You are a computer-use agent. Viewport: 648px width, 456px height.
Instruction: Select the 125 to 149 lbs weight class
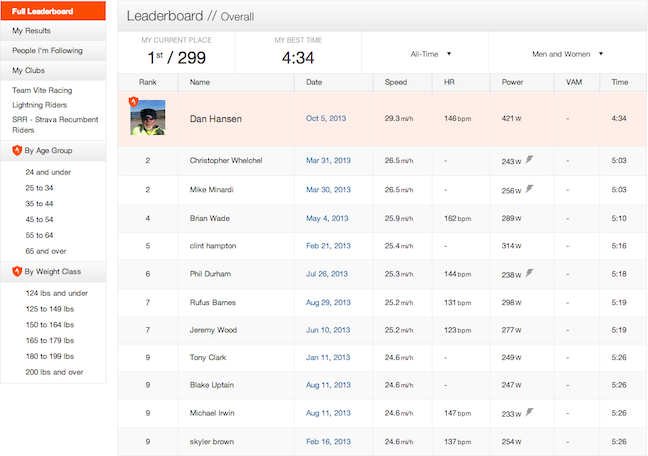coord(50,309)
